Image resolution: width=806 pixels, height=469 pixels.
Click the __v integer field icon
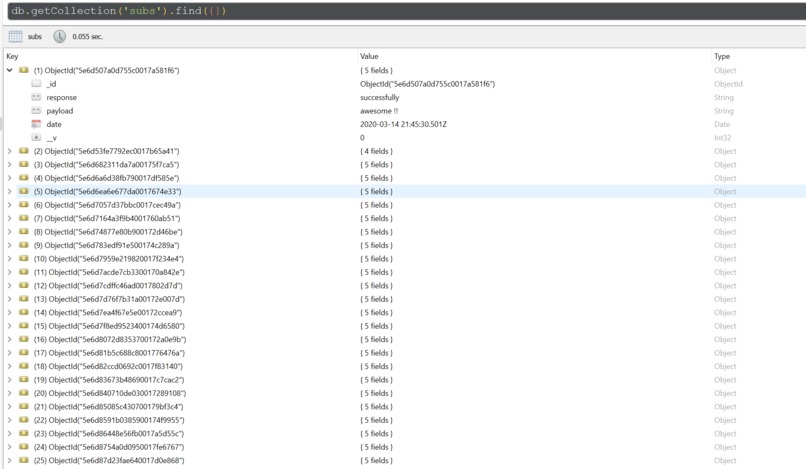point(36,137)
